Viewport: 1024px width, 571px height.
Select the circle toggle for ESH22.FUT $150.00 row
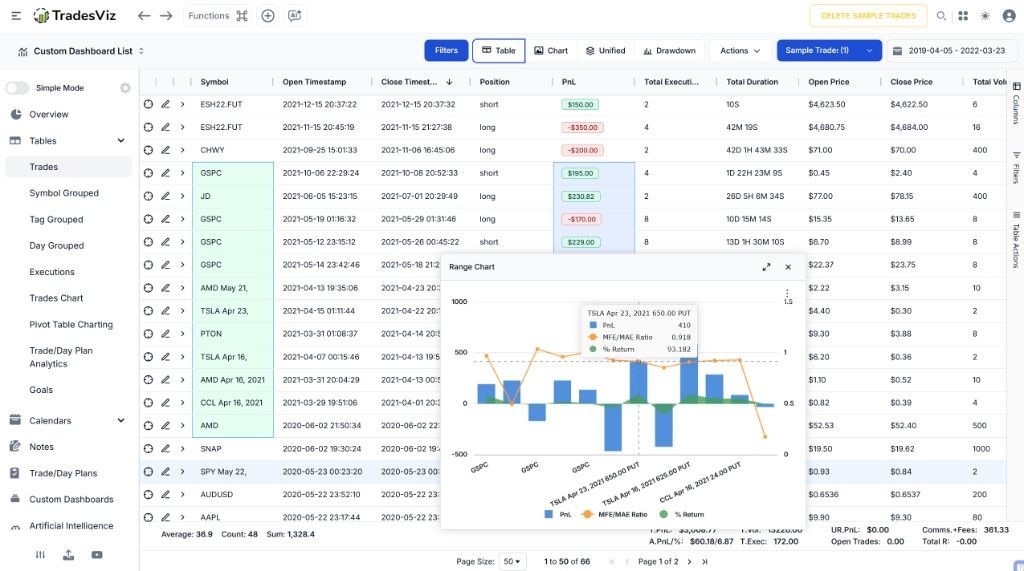148,104
